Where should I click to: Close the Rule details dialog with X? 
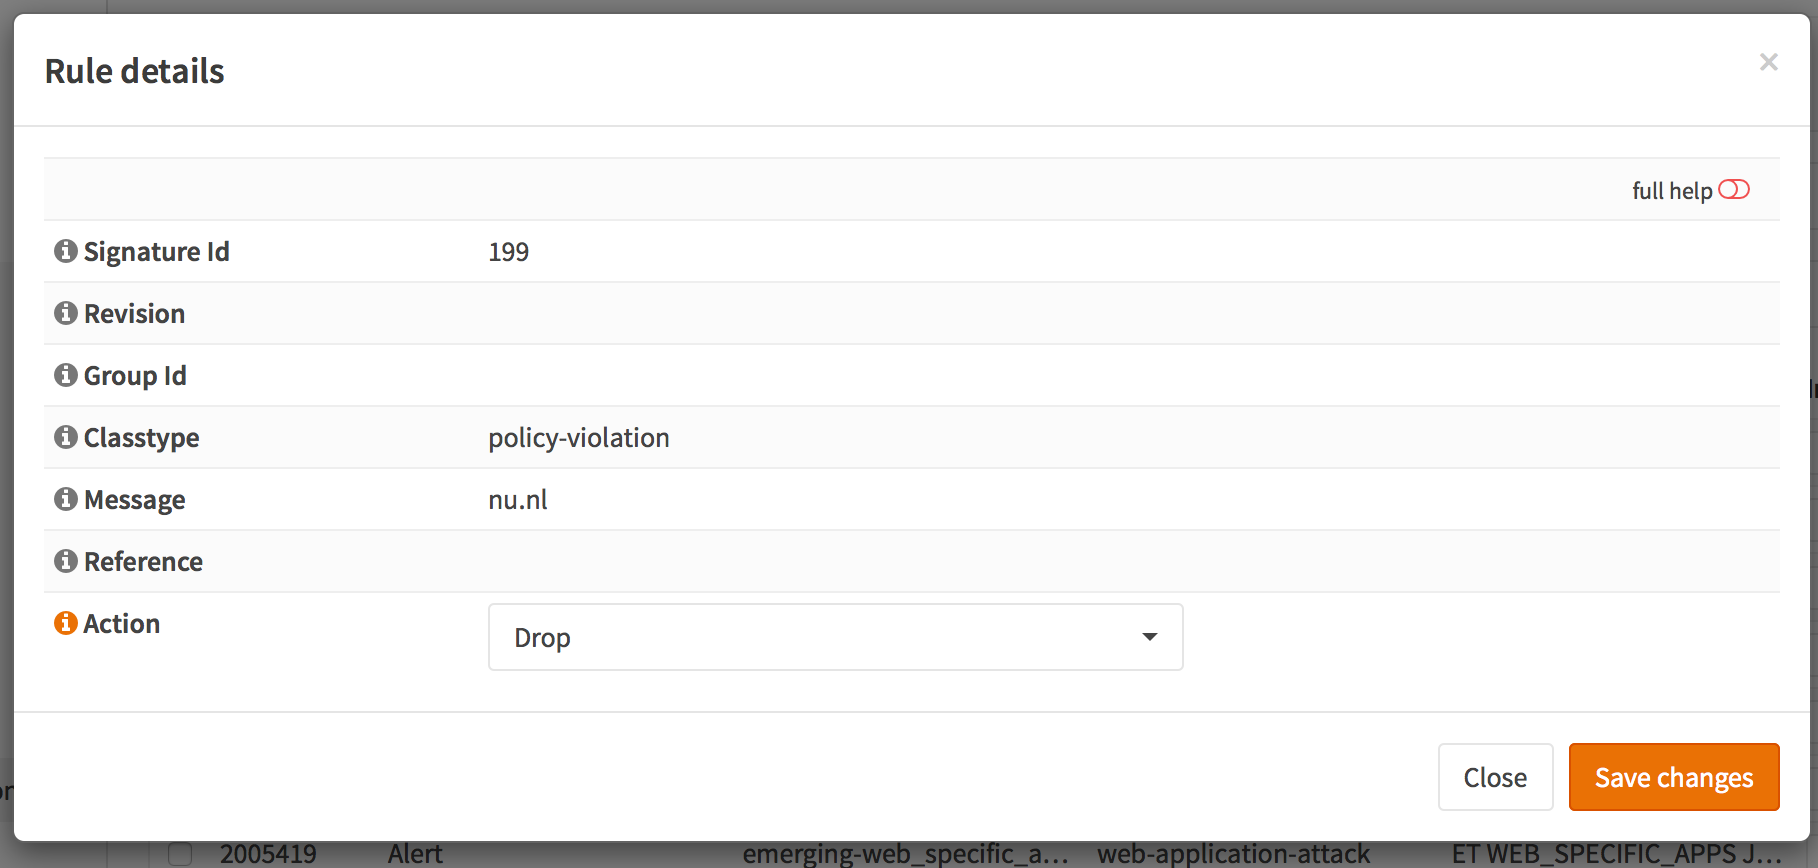click(x=1768, y=62)
